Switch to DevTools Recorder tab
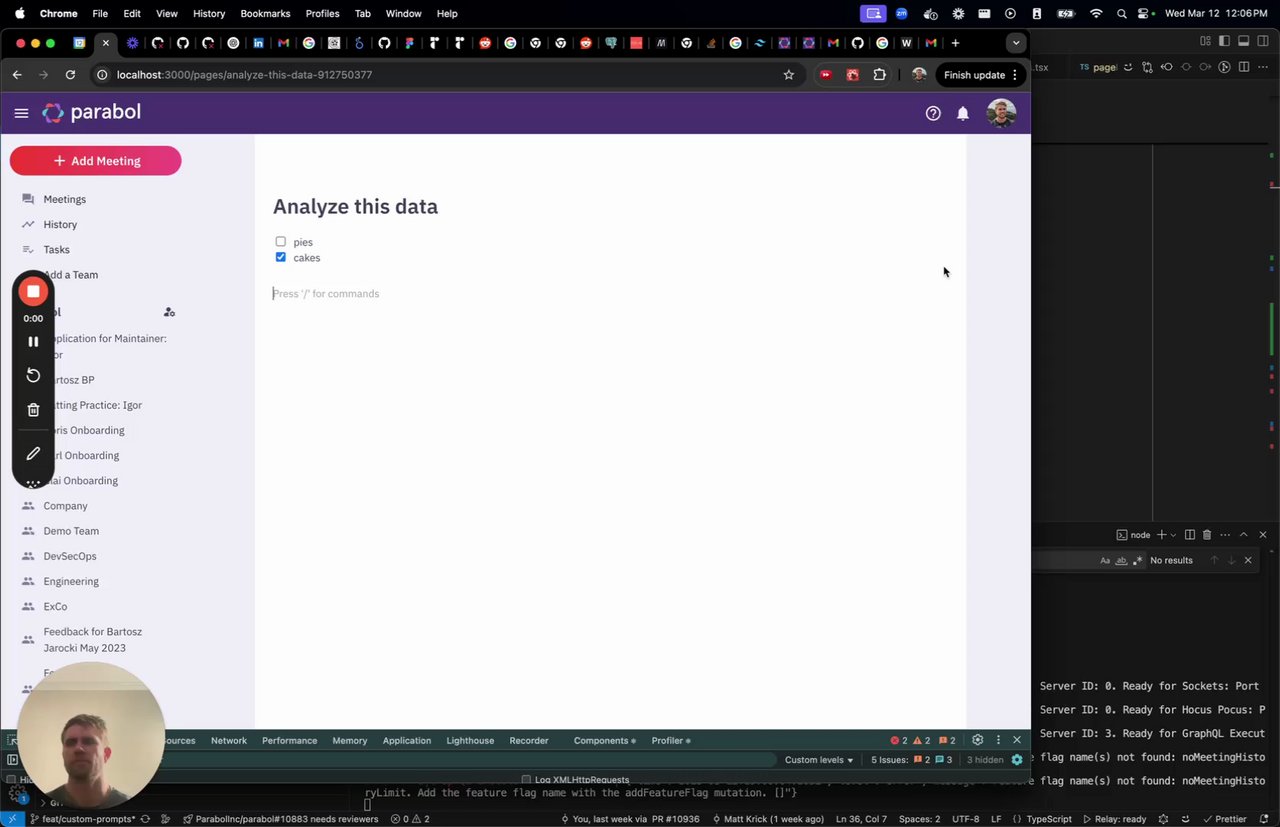Screen dimensions: 1280x827 [x=529, y=740]
